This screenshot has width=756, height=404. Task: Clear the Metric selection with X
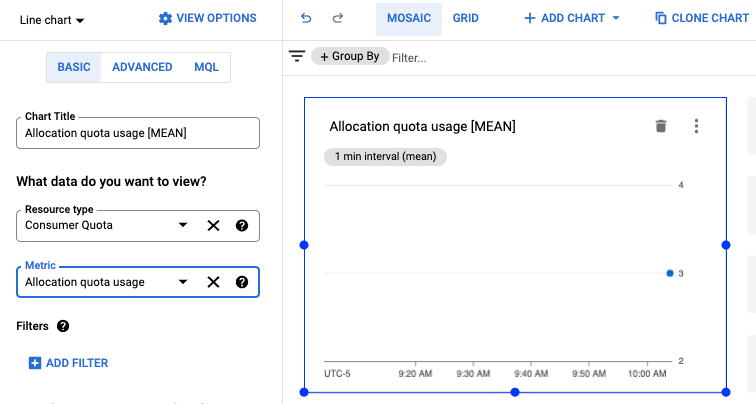pos(213,282)
